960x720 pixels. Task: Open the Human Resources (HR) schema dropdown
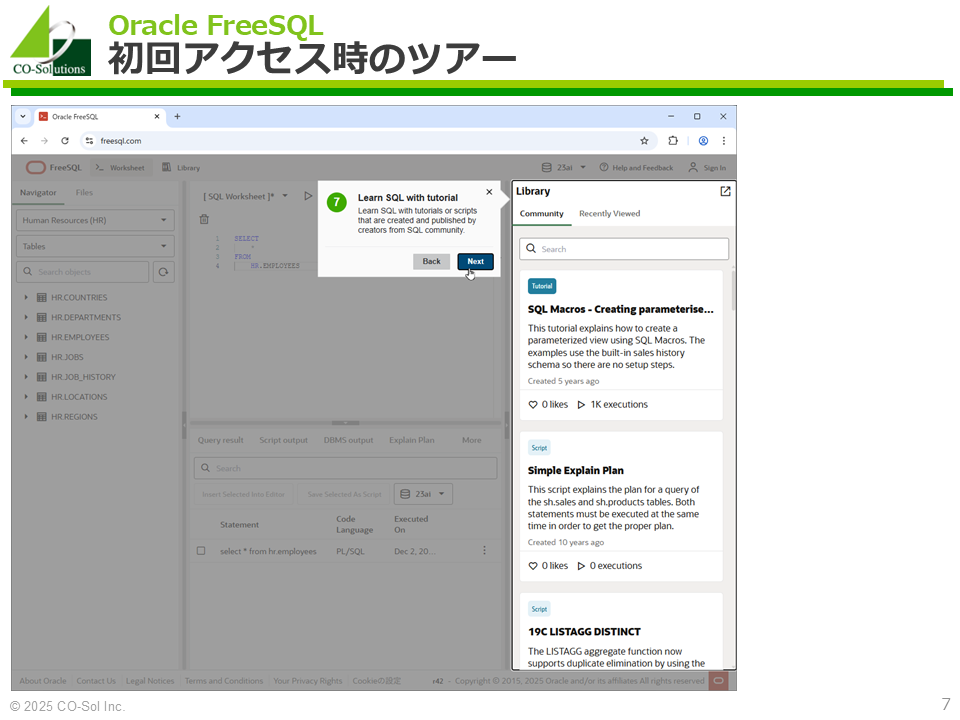pos(95,220)
